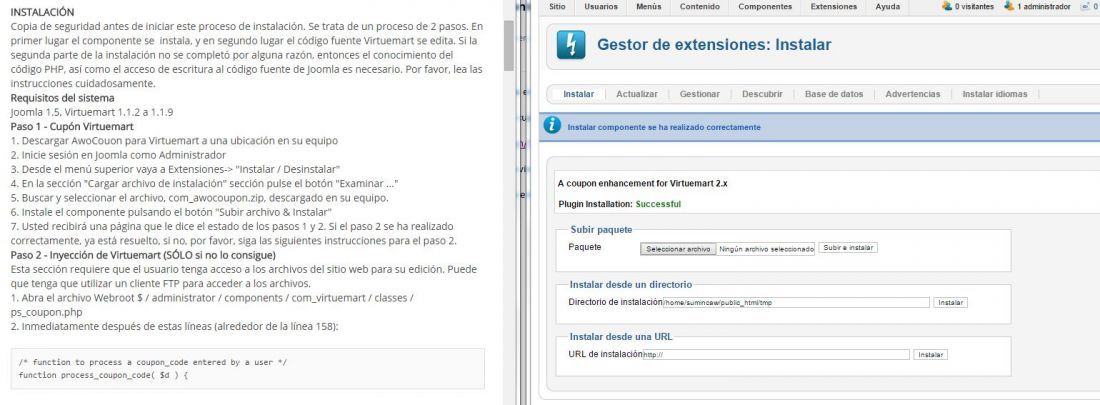The height and width of the screenshot is (405, 1100).
Task: Click the 'Gestor de extensiones: Instalar' heading
Action: [x=714, y=45]
